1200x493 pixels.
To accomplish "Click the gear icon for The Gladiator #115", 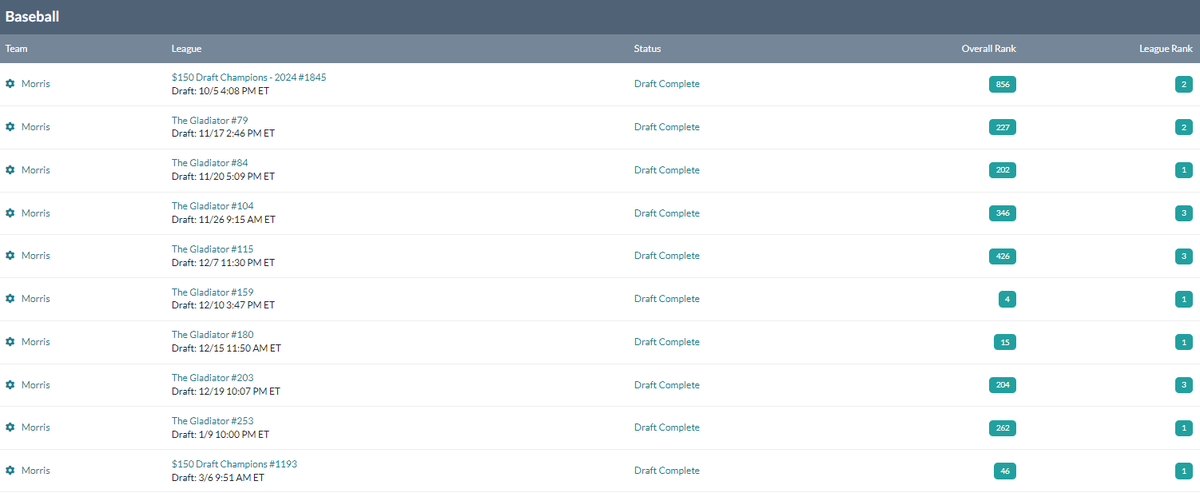I will coord(10,256).
